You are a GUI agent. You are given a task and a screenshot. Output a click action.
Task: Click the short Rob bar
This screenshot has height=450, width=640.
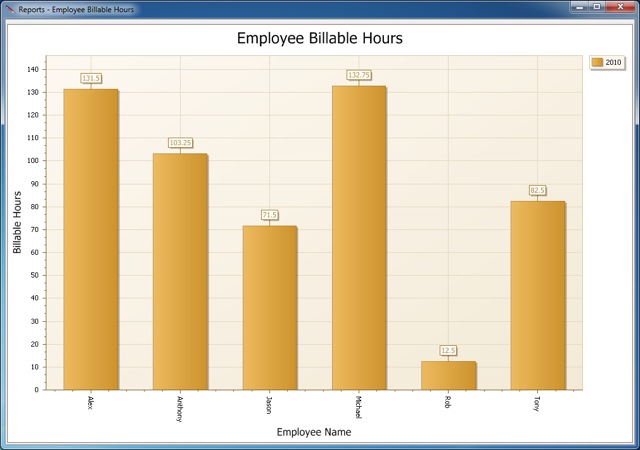point(448,376)
